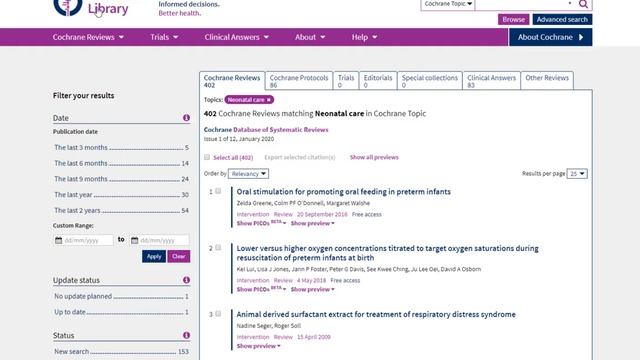Filter by The last 6 months

[121, 163]
